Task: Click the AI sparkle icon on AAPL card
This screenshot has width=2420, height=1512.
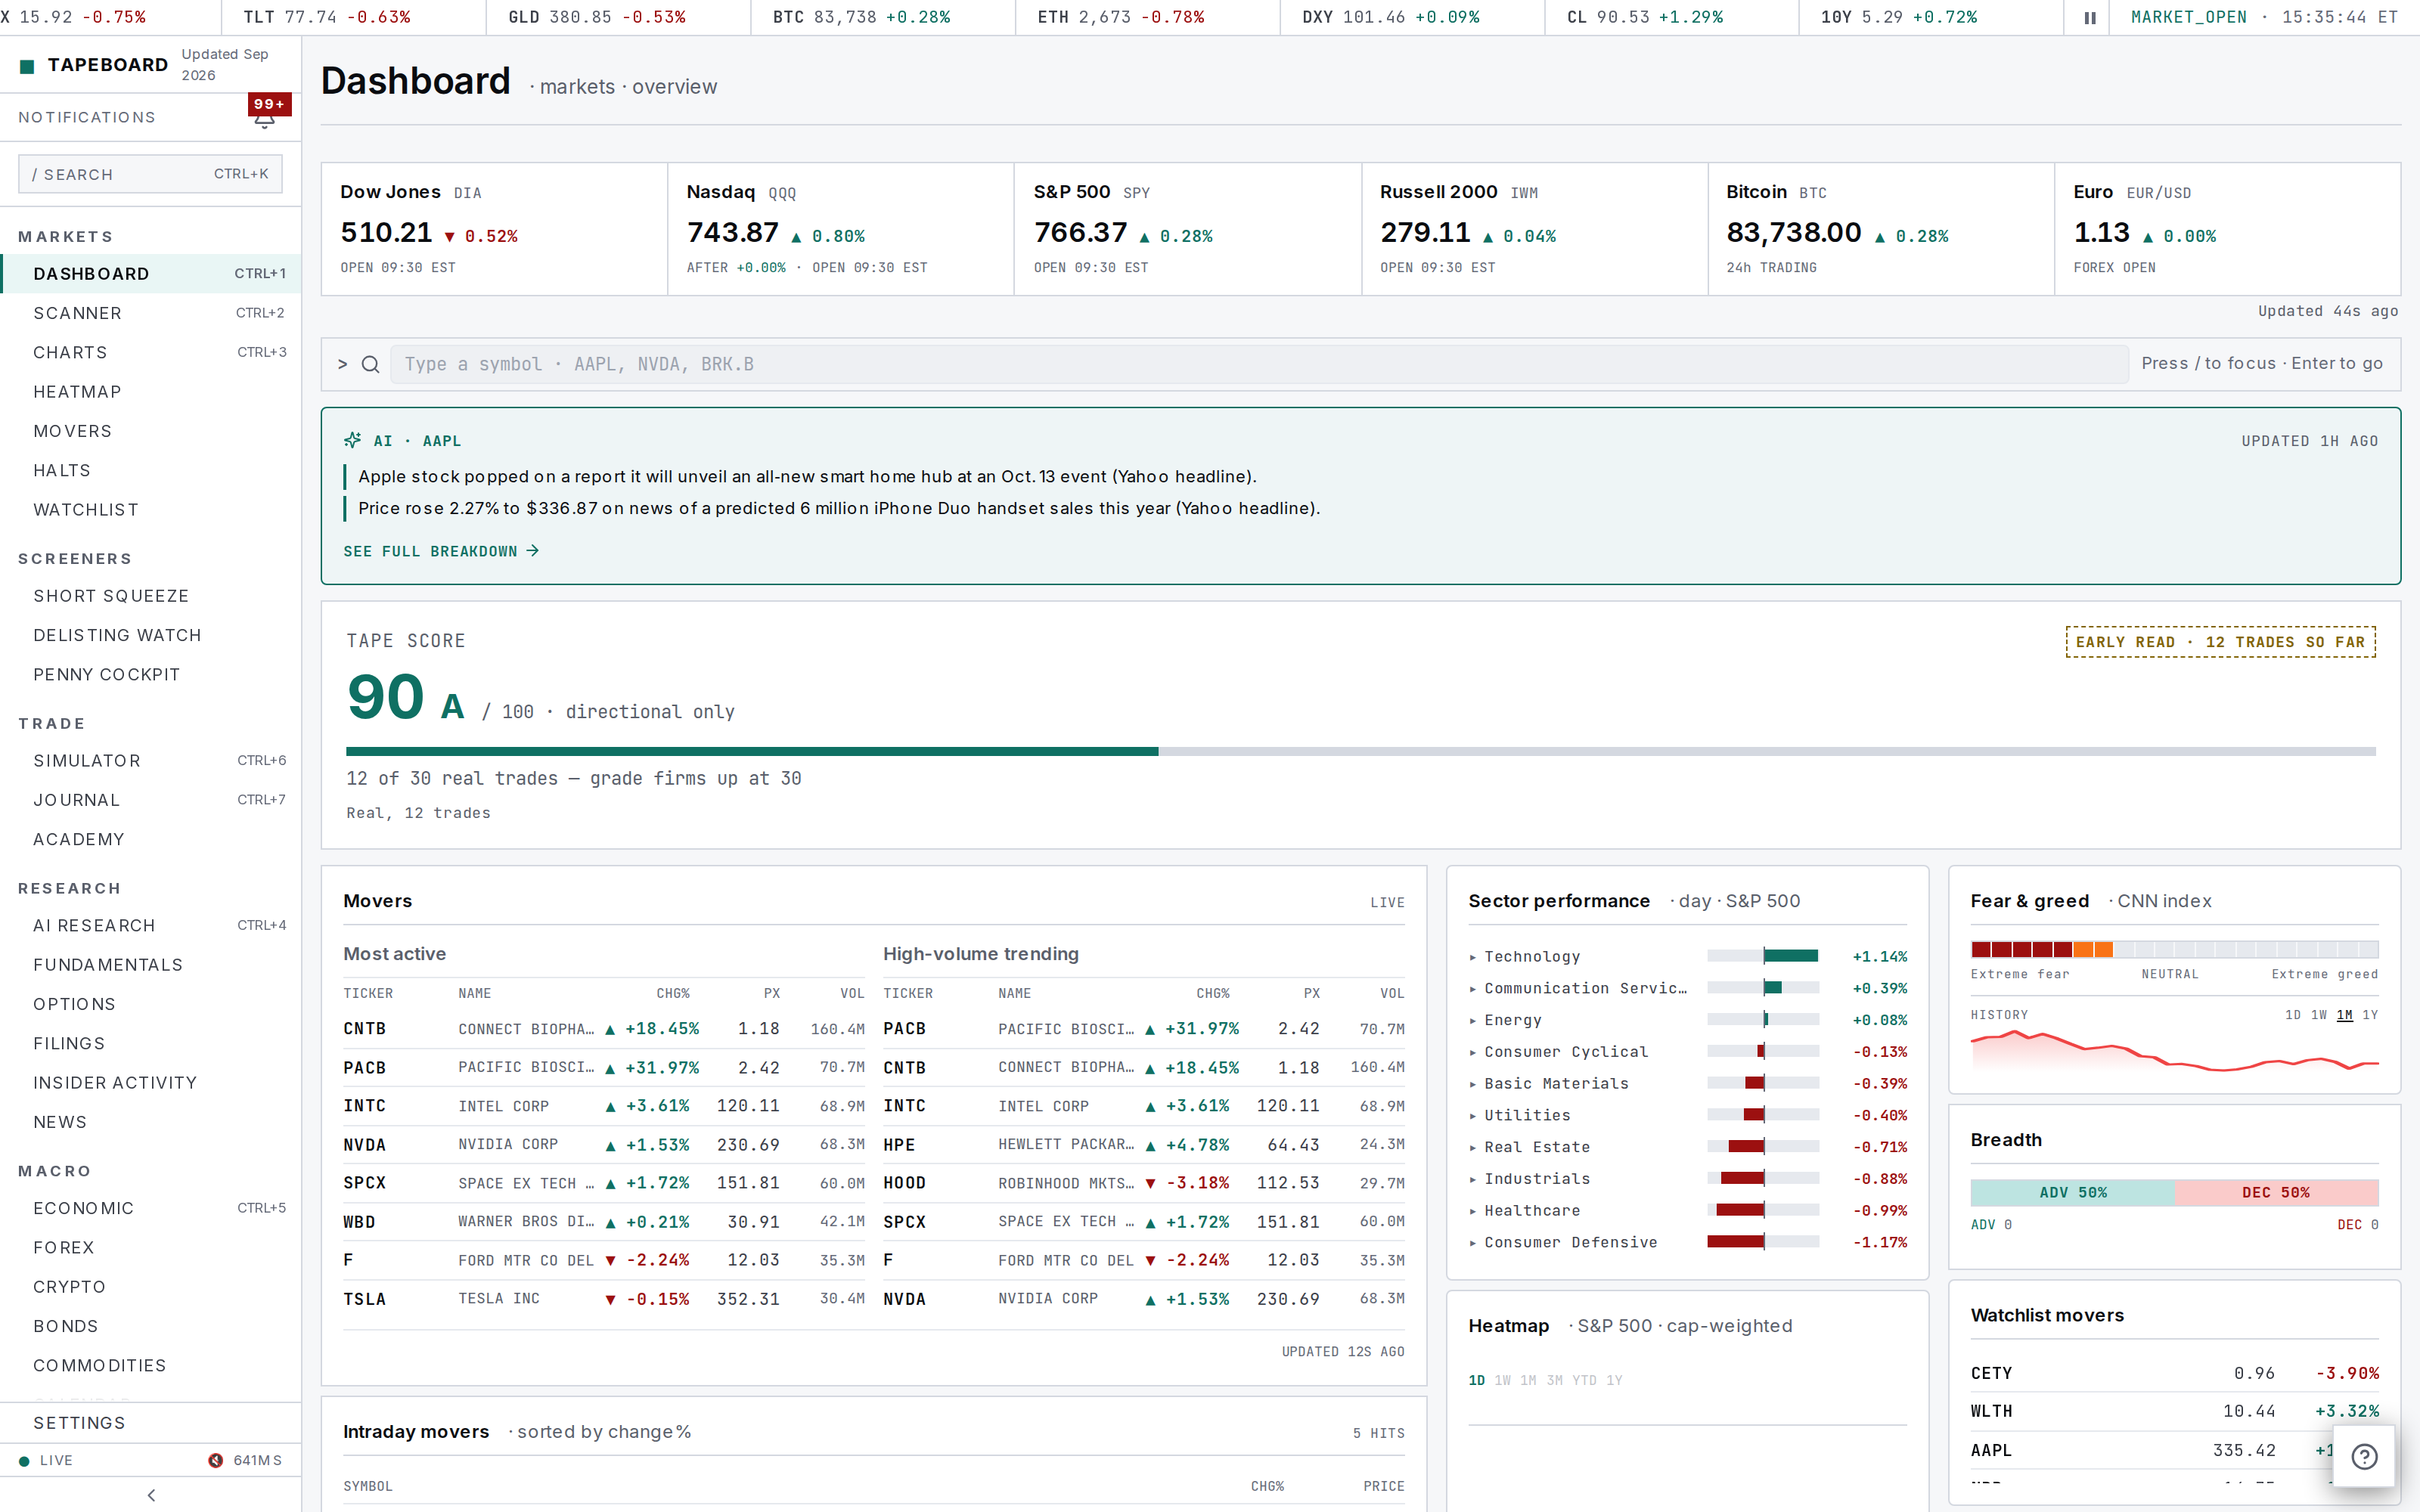Action: coord(352,440)
